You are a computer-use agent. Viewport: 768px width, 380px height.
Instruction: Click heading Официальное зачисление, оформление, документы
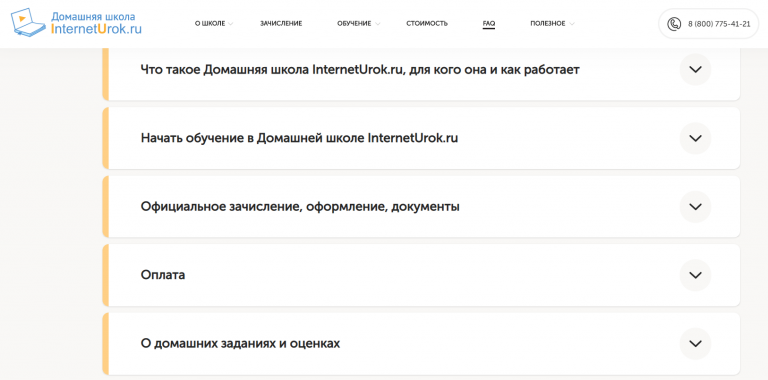pos(300,207)
